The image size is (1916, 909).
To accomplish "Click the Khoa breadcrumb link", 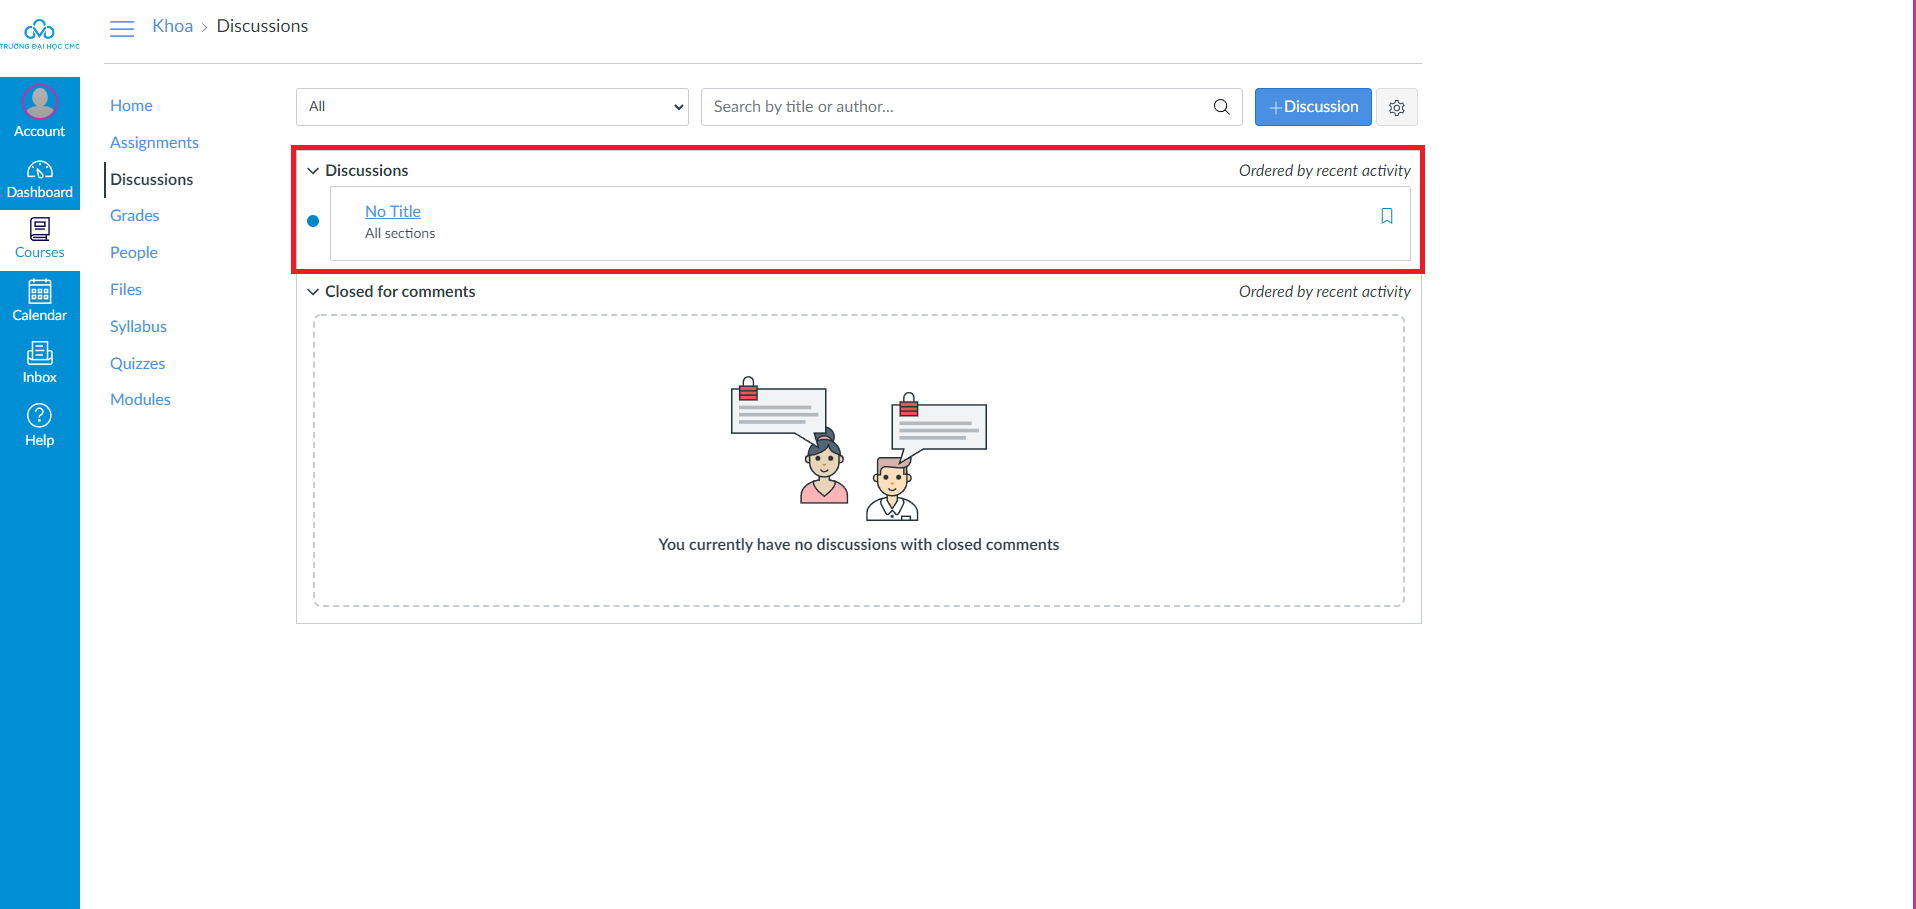I will click(x=172, y=26).
